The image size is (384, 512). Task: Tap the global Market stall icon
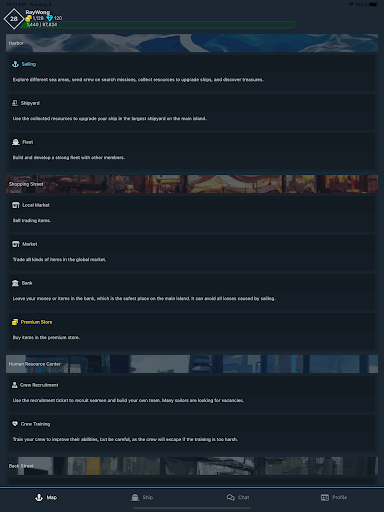coord(16,244)
